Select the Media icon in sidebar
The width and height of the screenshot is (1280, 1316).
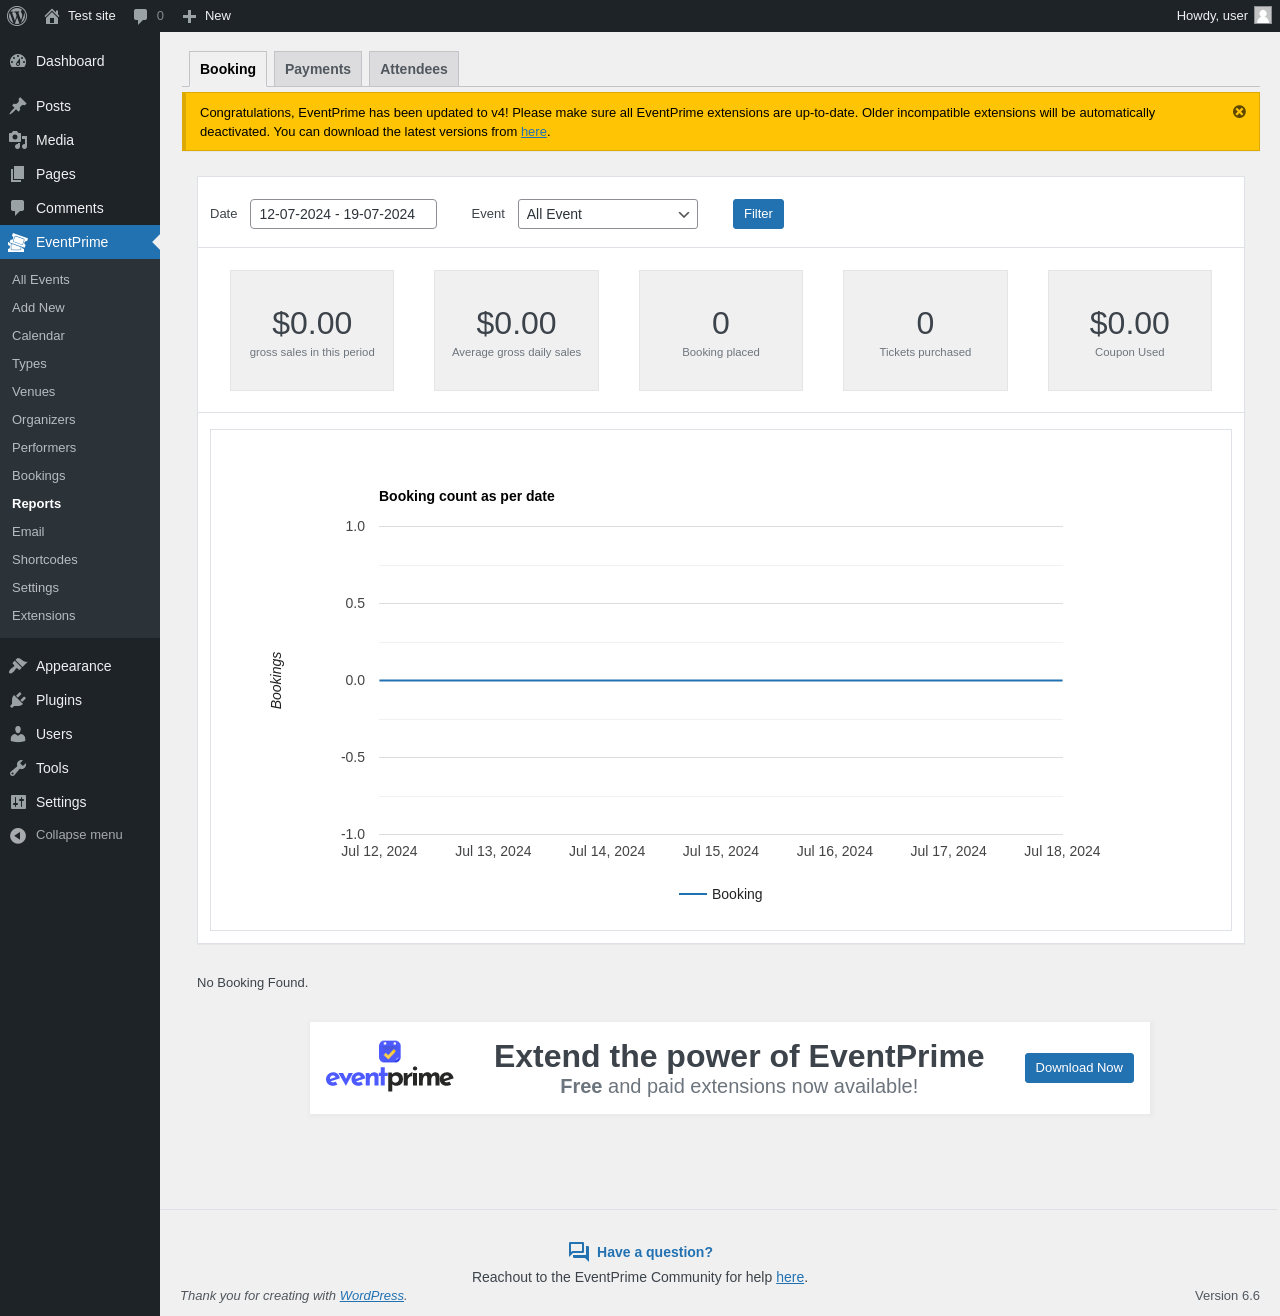(18, 140)
